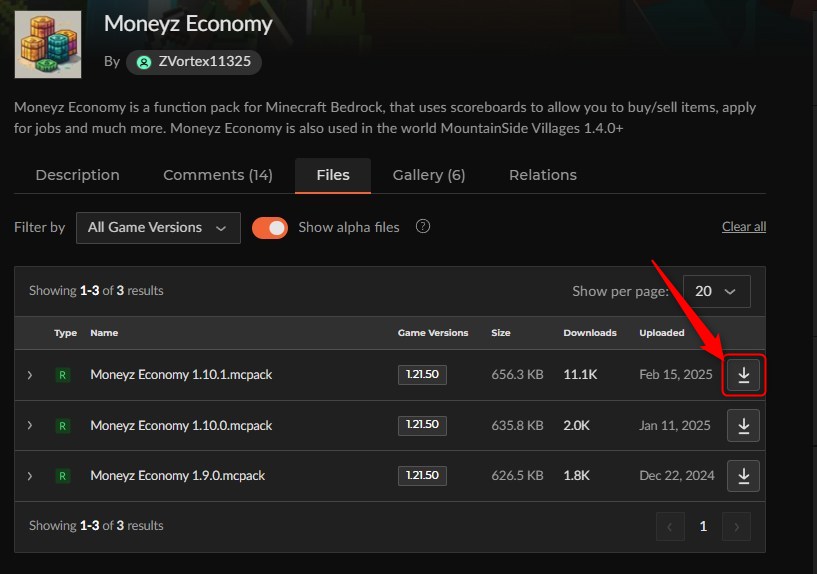The width and height of the screenshot is (817, 574).
Task: Expand the Moneyz Economy 1.10.0.mcpack row
Action: pyautogui.click(x=30, y=426)
